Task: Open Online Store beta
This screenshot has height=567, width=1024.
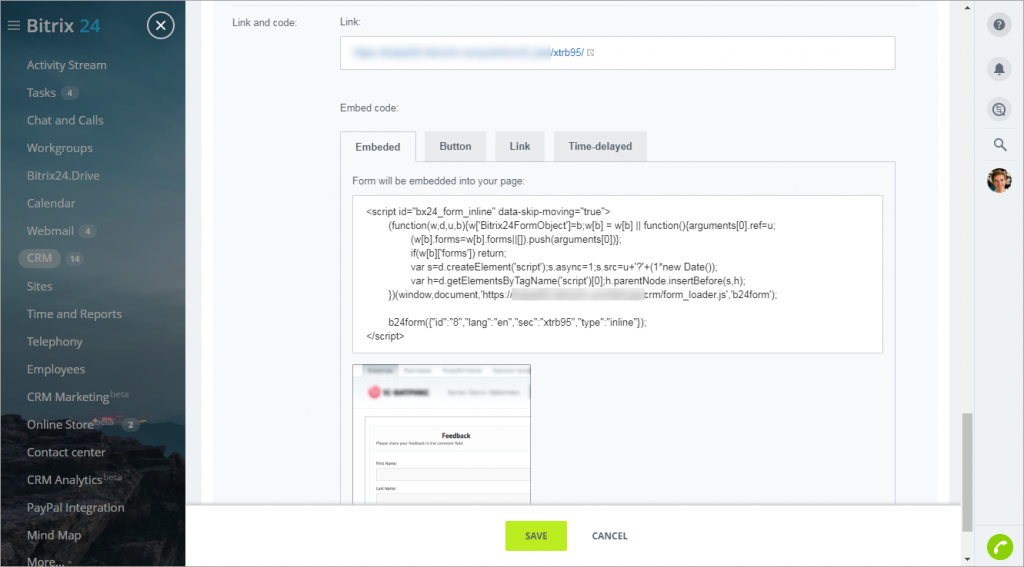Action: pos(70,424)
